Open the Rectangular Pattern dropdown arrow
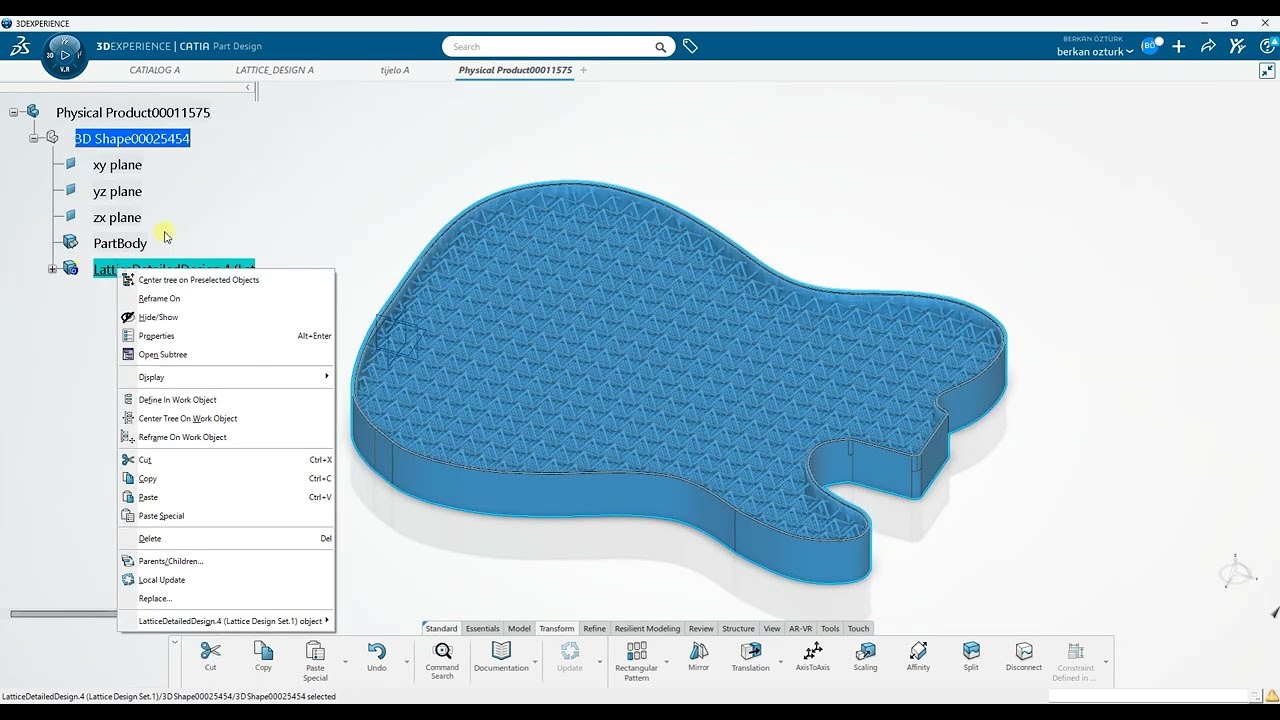Image resolution: width=1280 pixels, height=720 pixels. 666,661
